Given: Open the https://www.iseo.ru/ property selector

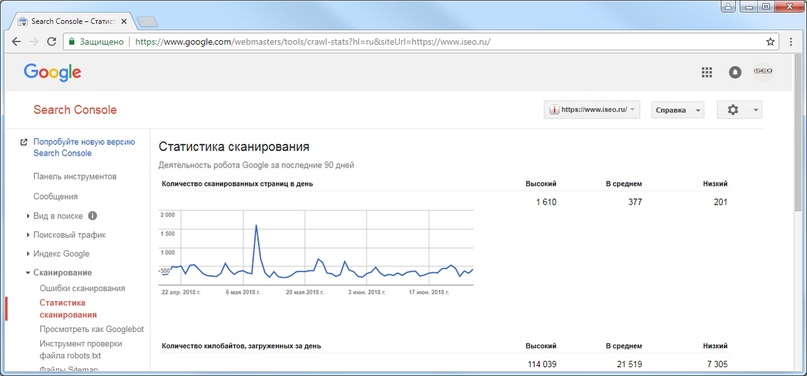Looking at the screenshot, I should pos(592,110).
